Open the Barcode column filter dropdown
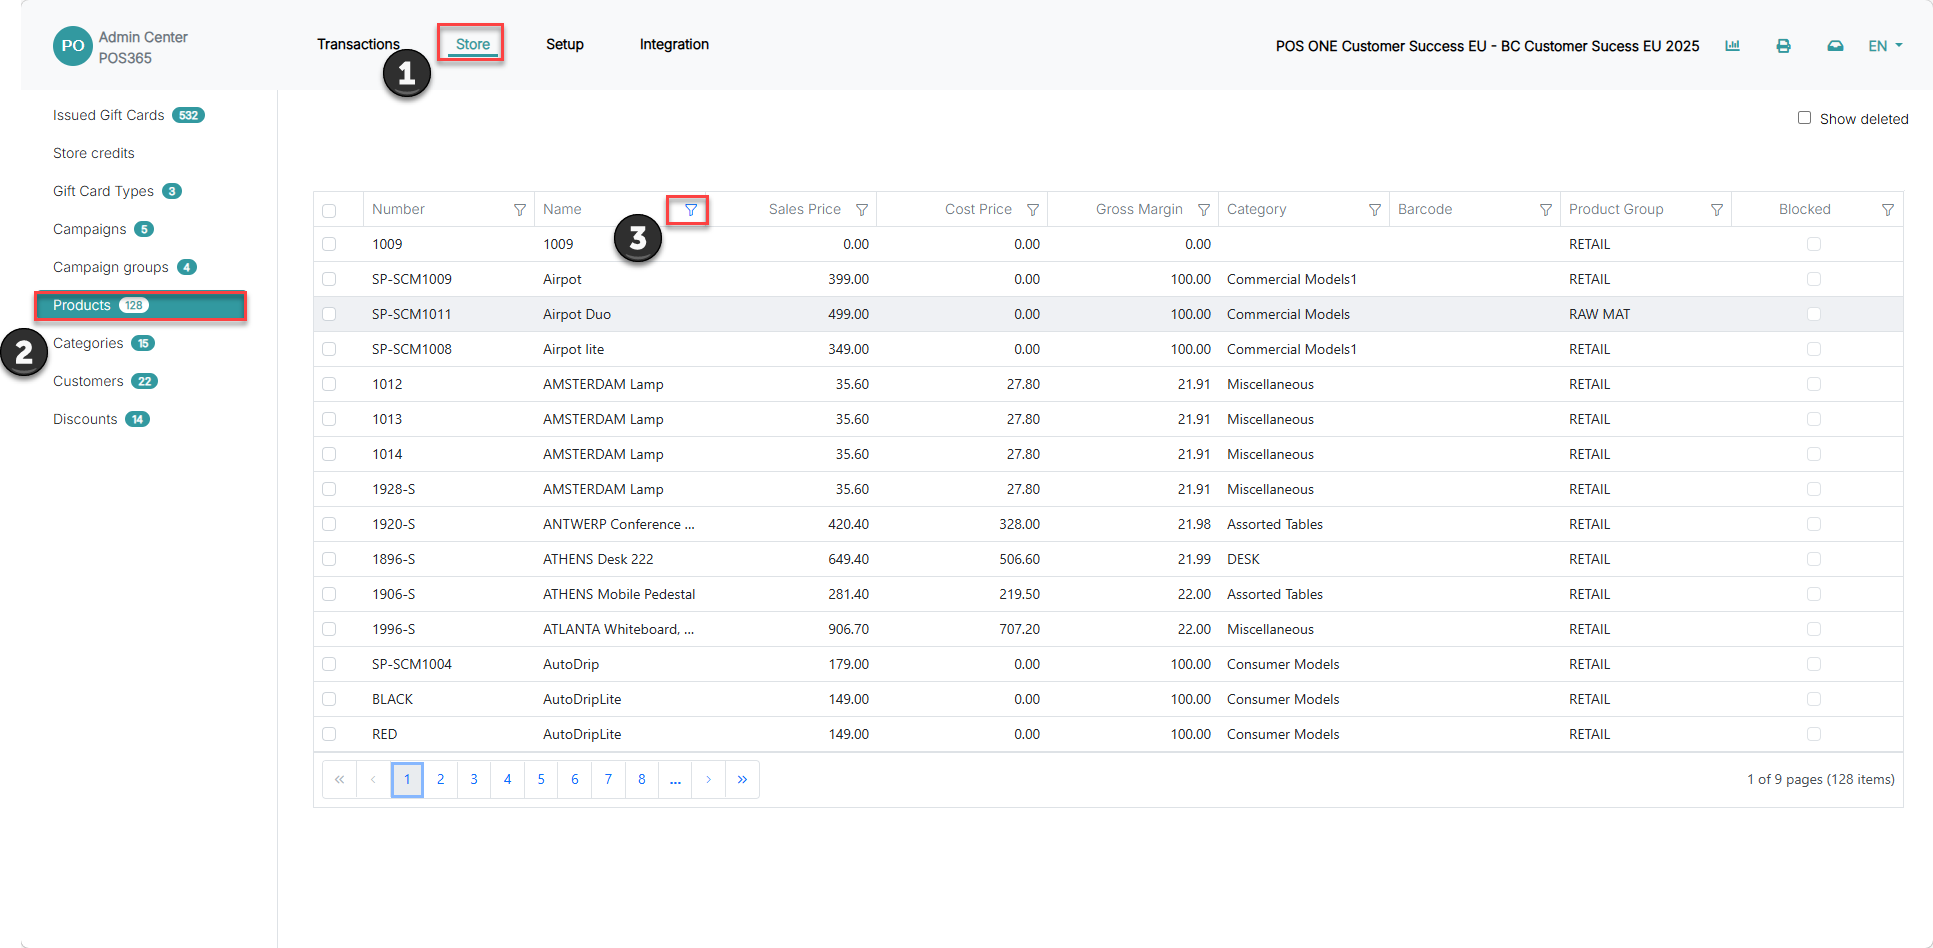The width and height of the screenshot is (1933, 948). coord(1545,210)
